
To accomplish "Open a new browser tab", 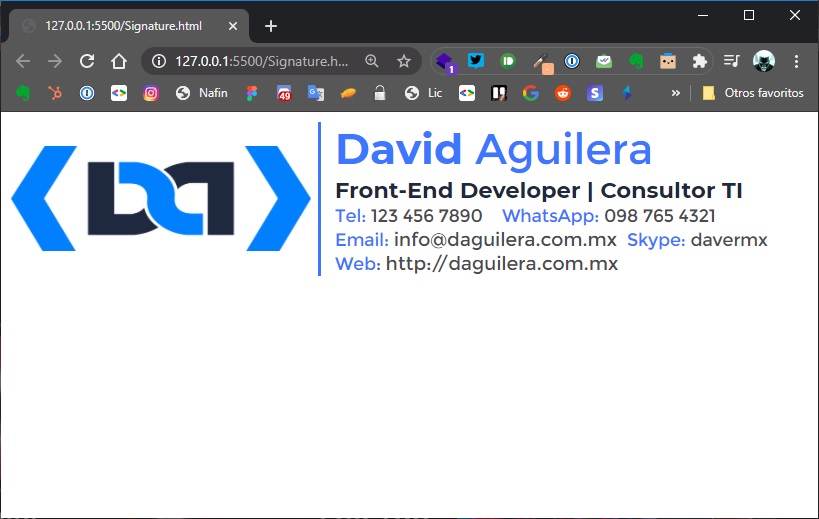I will [x=271, y=26].
